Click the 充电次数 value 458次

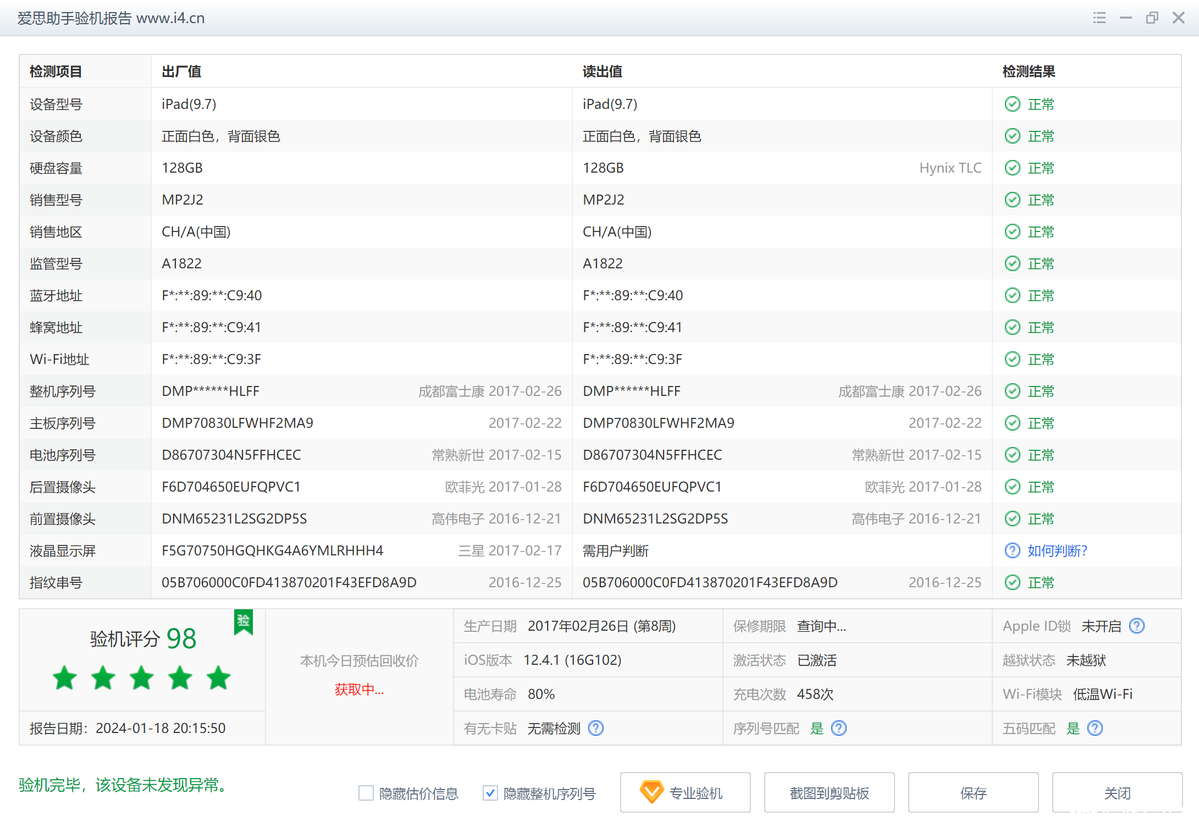pos(815,694)
